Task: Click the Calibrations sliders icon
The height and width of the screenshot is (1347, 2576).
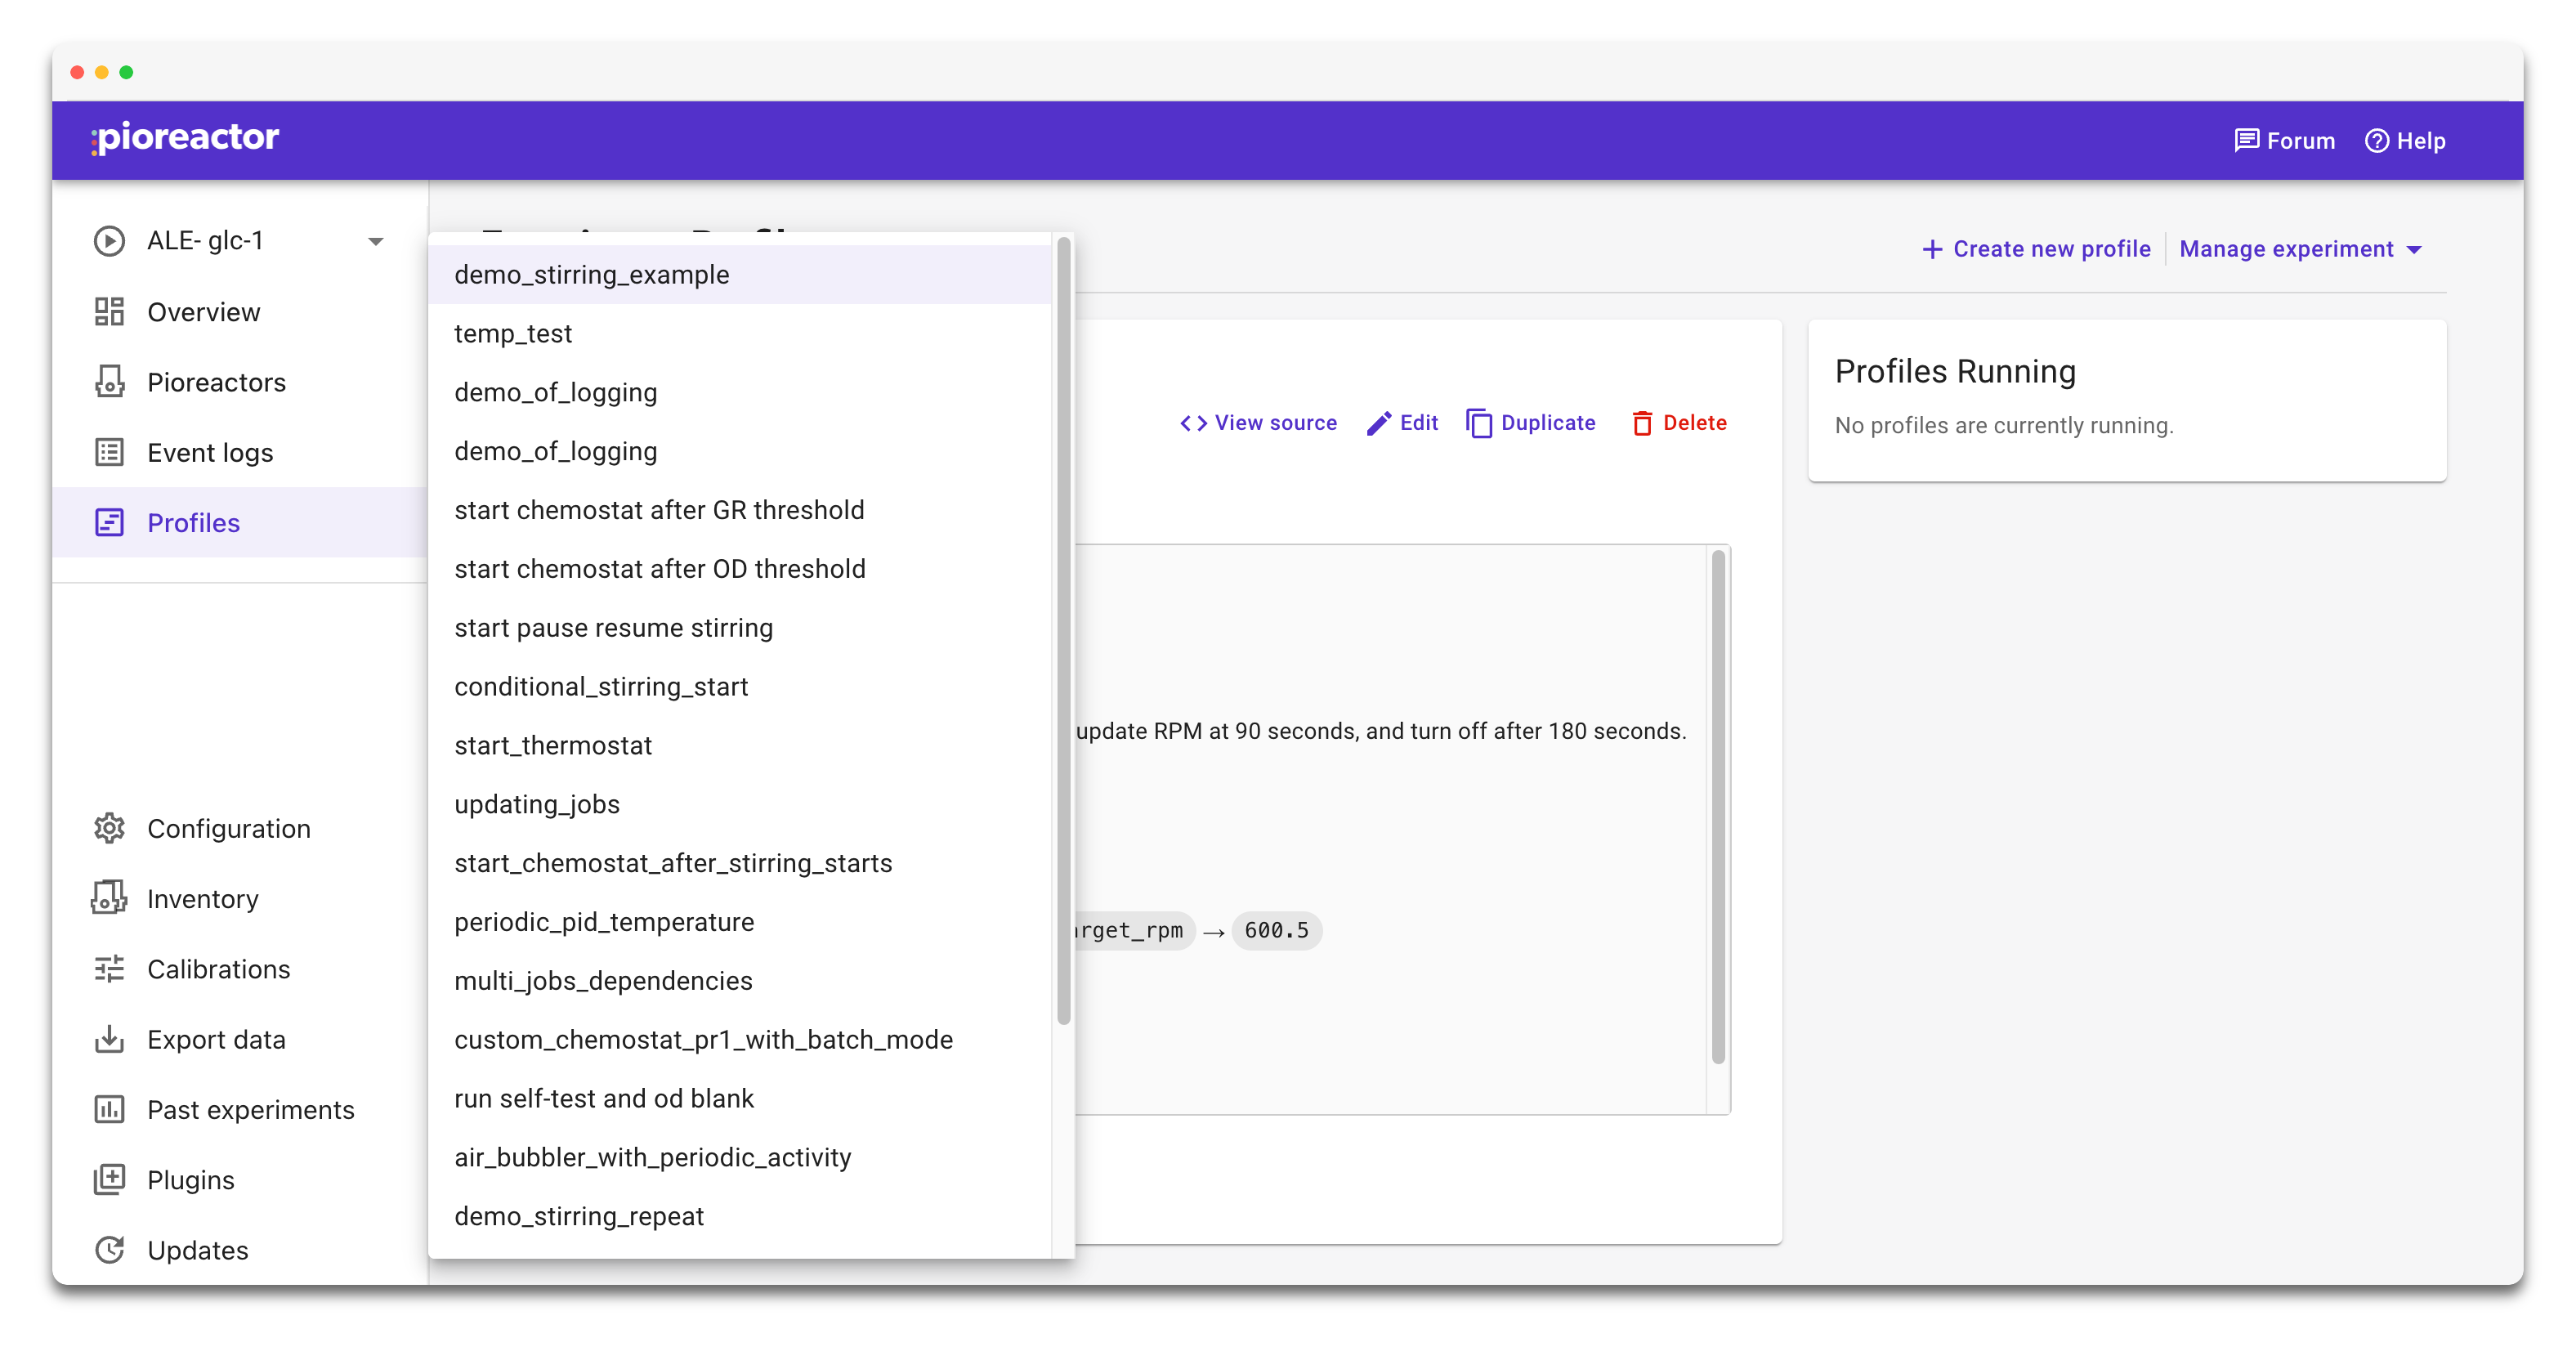Action: pyautogui.click(x=109, y=969)
